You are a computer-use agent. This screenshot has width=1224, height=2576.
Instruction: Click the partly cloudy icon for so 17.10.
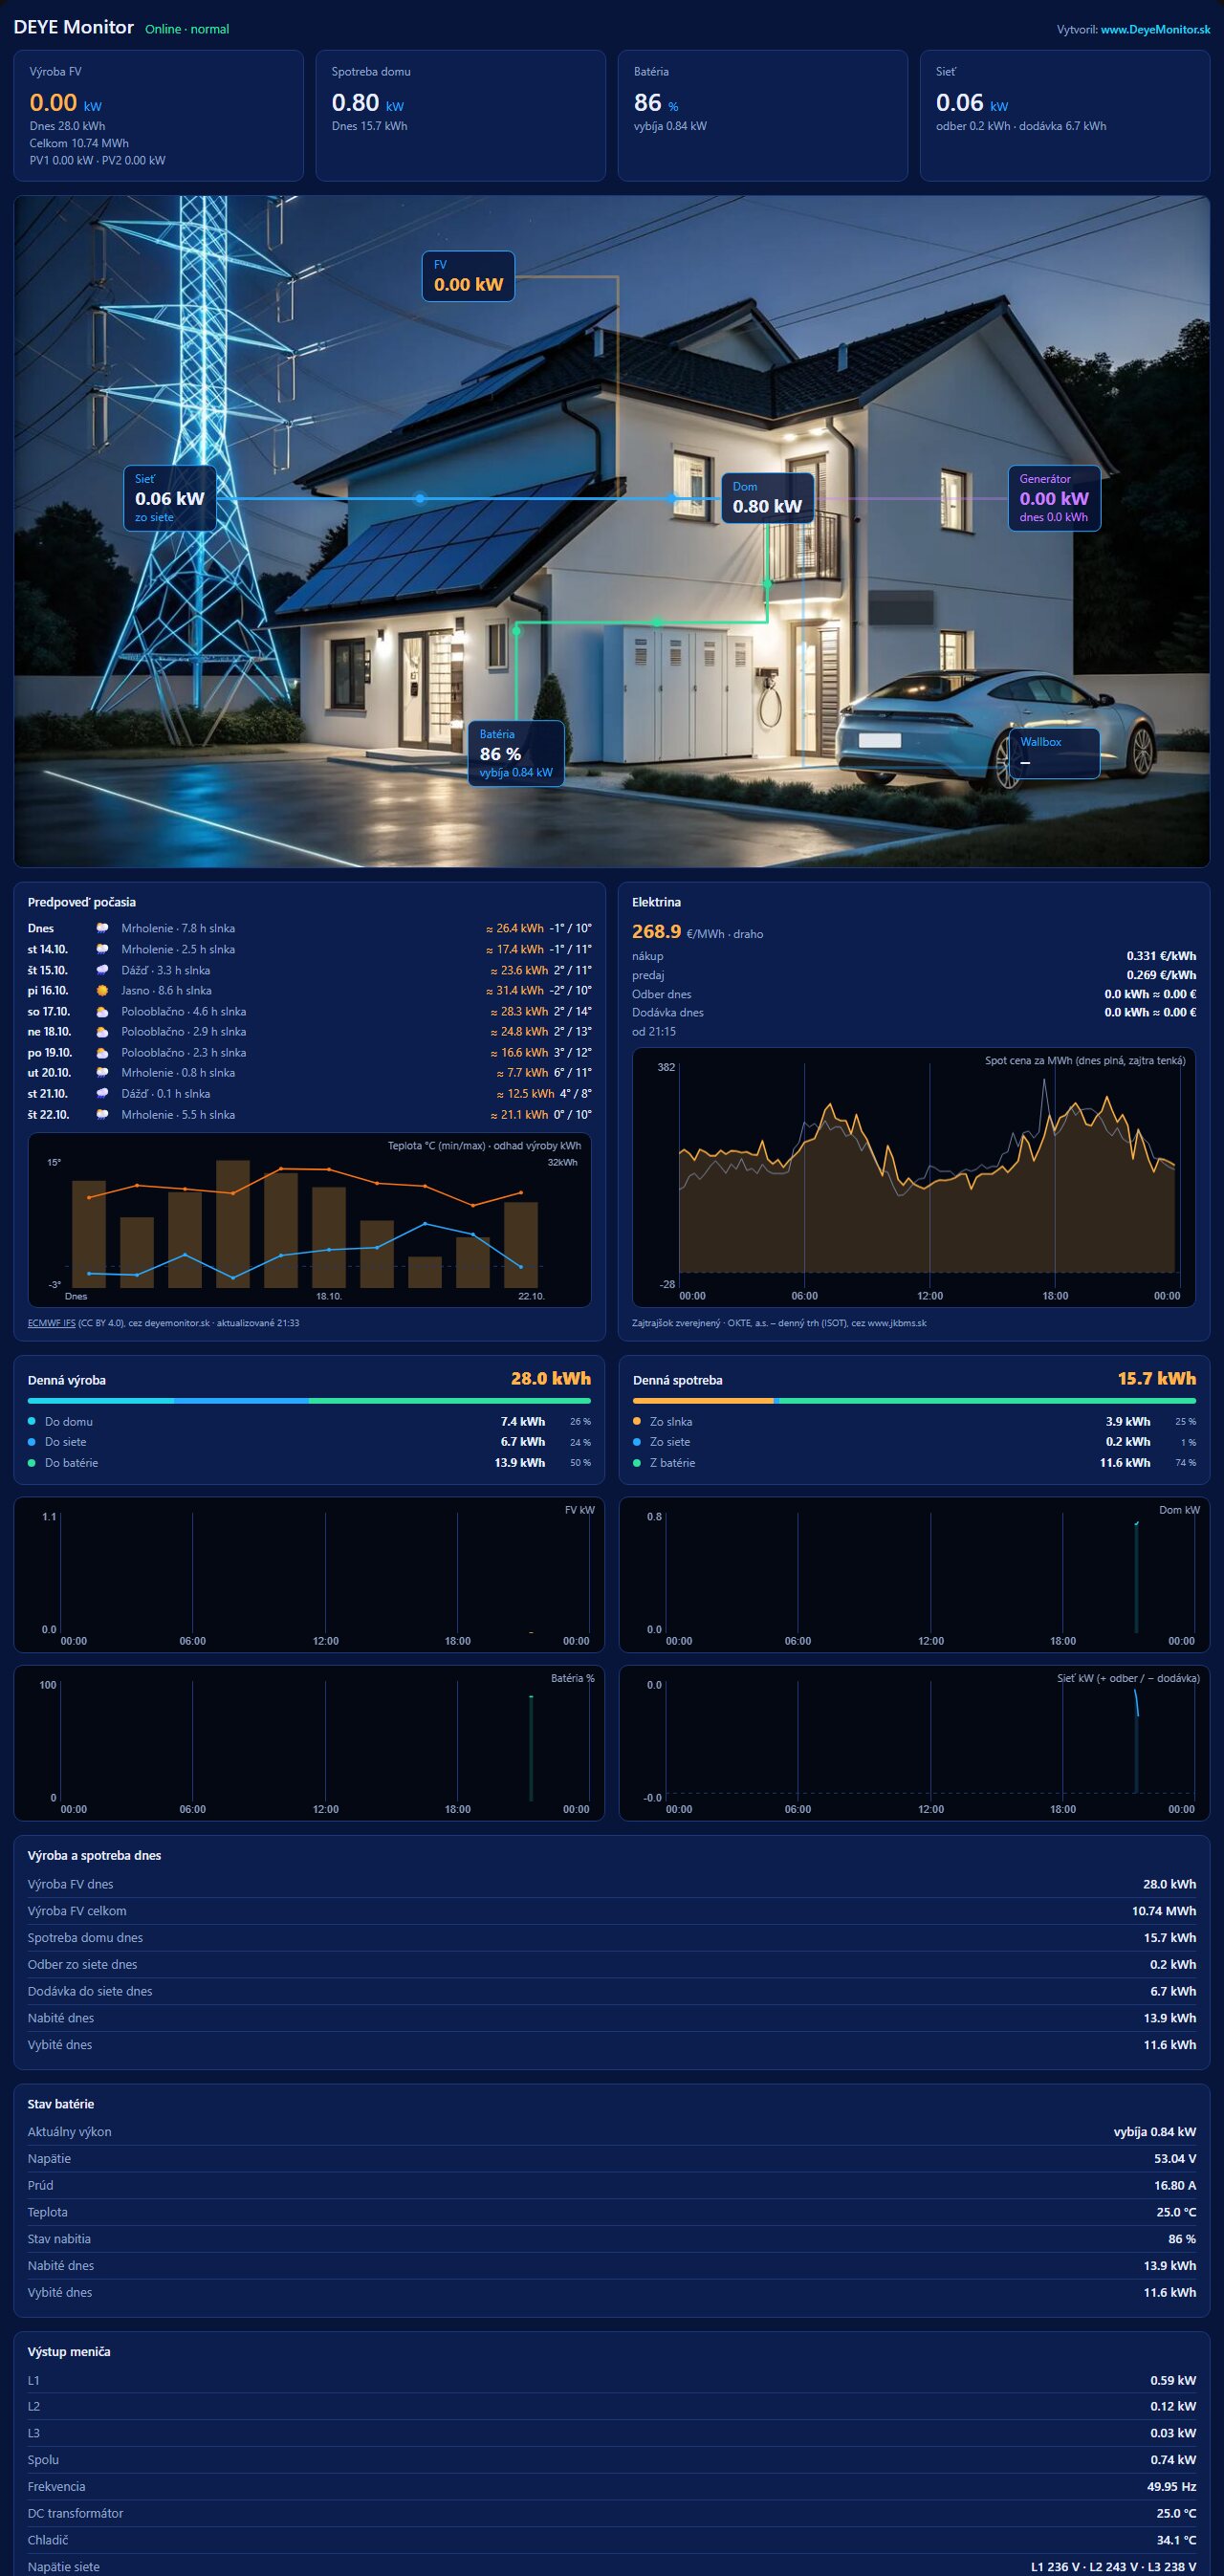102,1011
